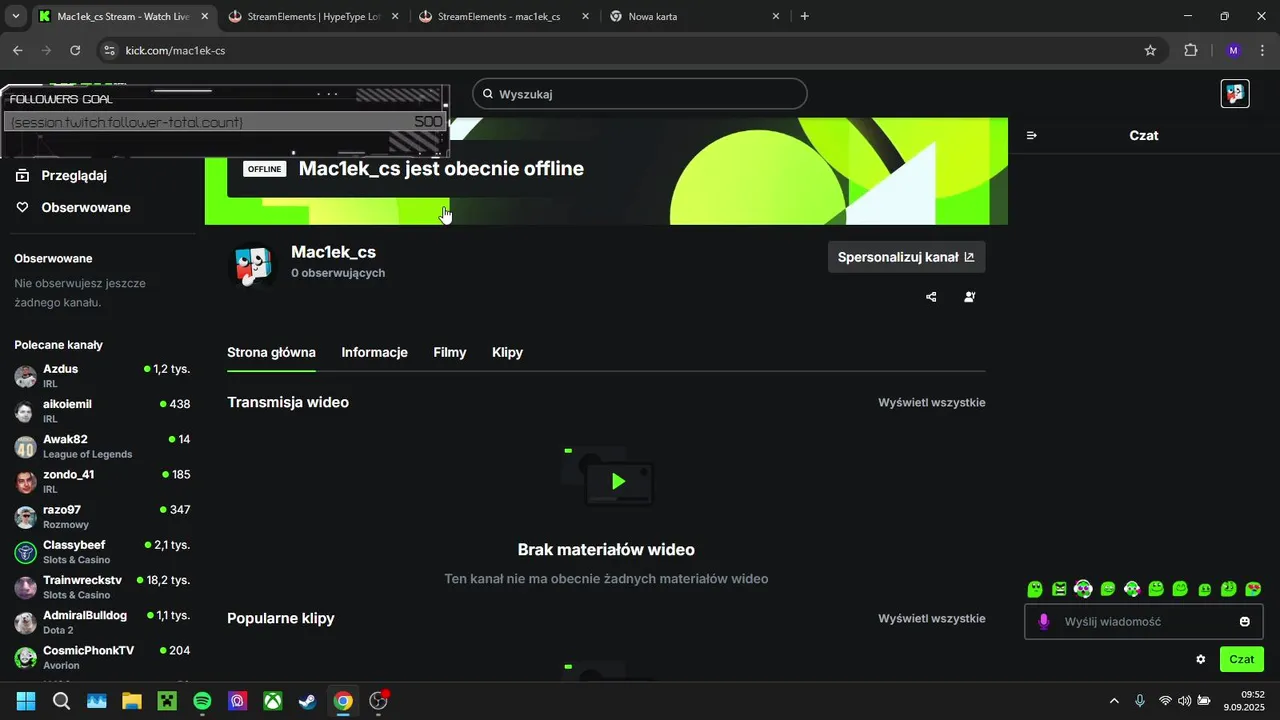1280x720 pixels.
Task: Open Classybeef recommended channel
Action: point(102,552)
